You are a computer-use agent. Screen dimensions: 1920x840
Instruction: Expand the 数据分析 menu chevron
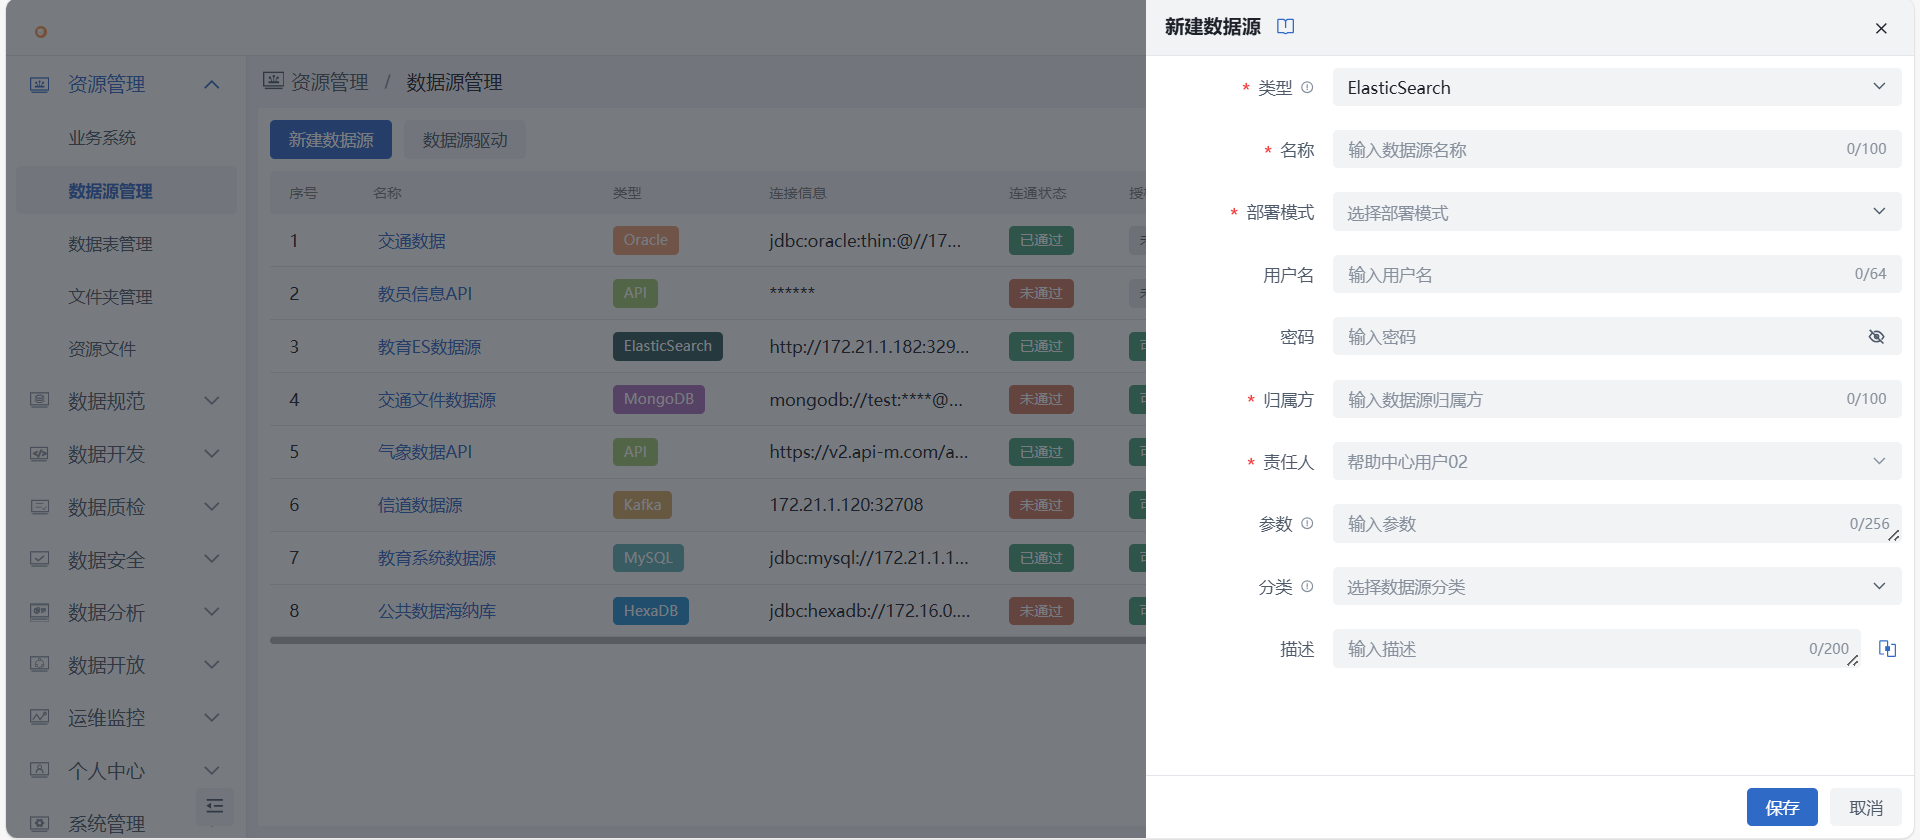coord(212,612)
